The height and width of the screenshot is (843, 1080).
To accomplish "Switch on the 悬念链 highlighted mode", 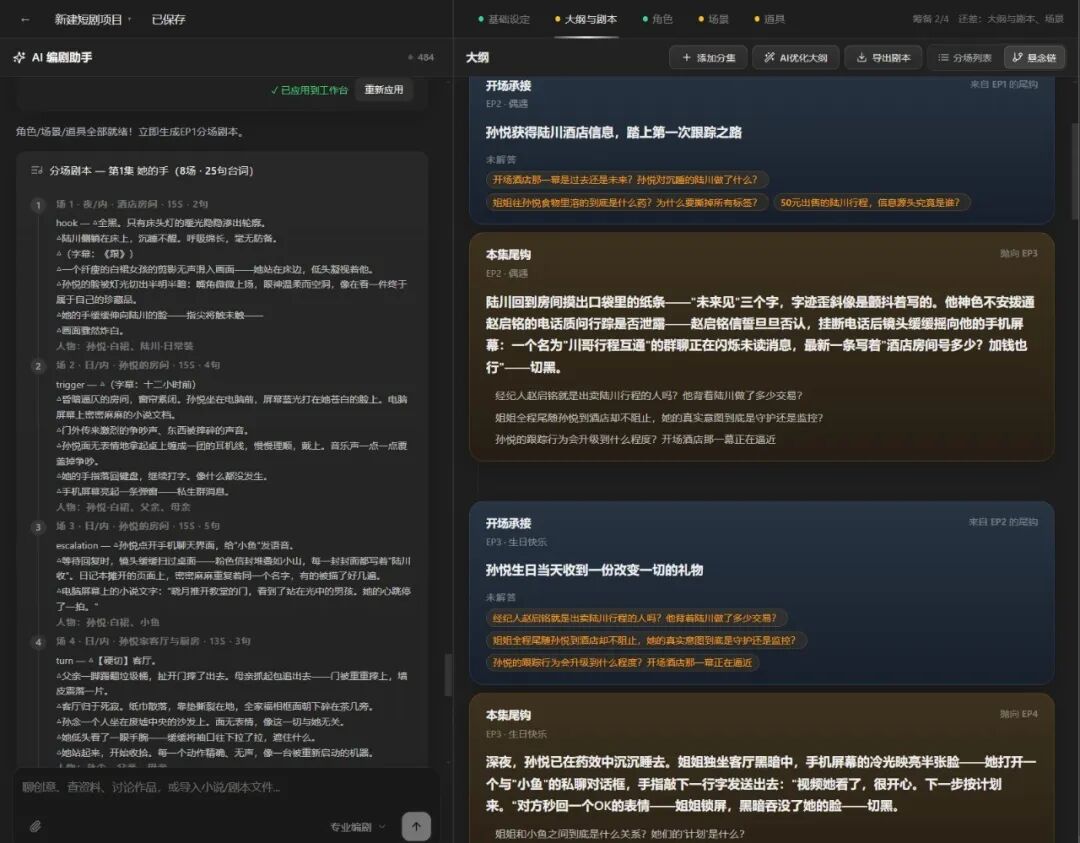I will [1033, 57].
